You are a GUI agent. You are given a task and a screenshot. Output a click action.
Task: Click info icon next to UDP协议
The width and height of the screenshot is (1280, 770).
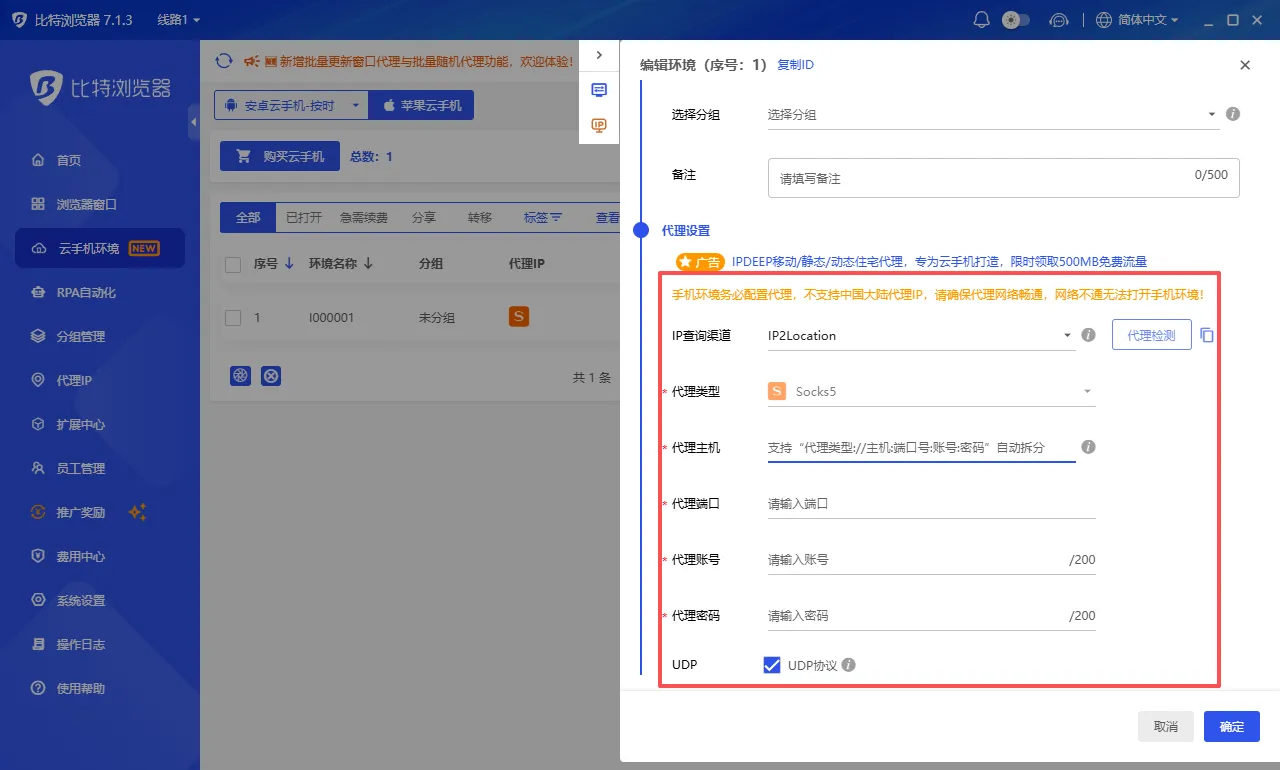[849, 665]
